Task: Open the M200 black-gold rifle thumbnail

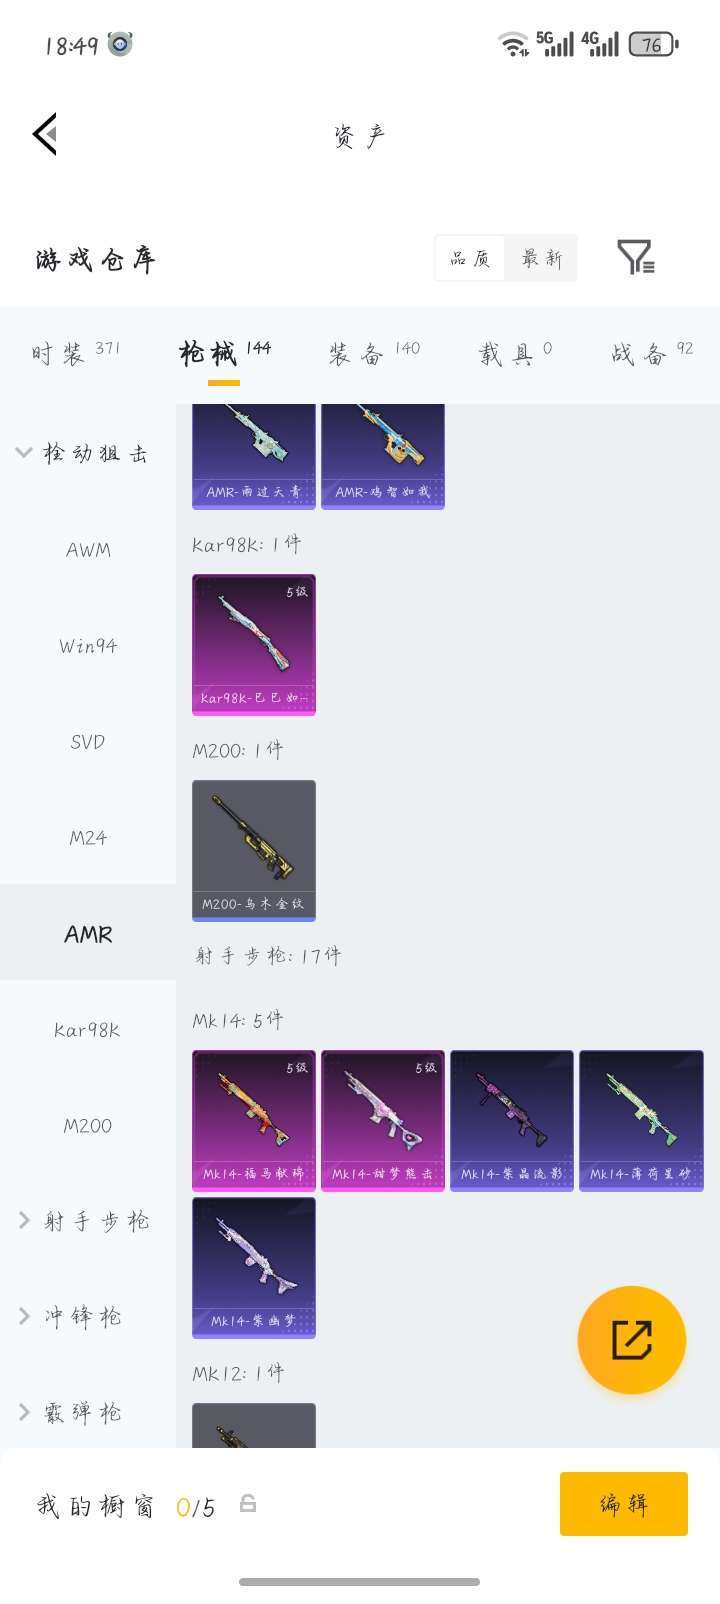Action: click(254, 850)
